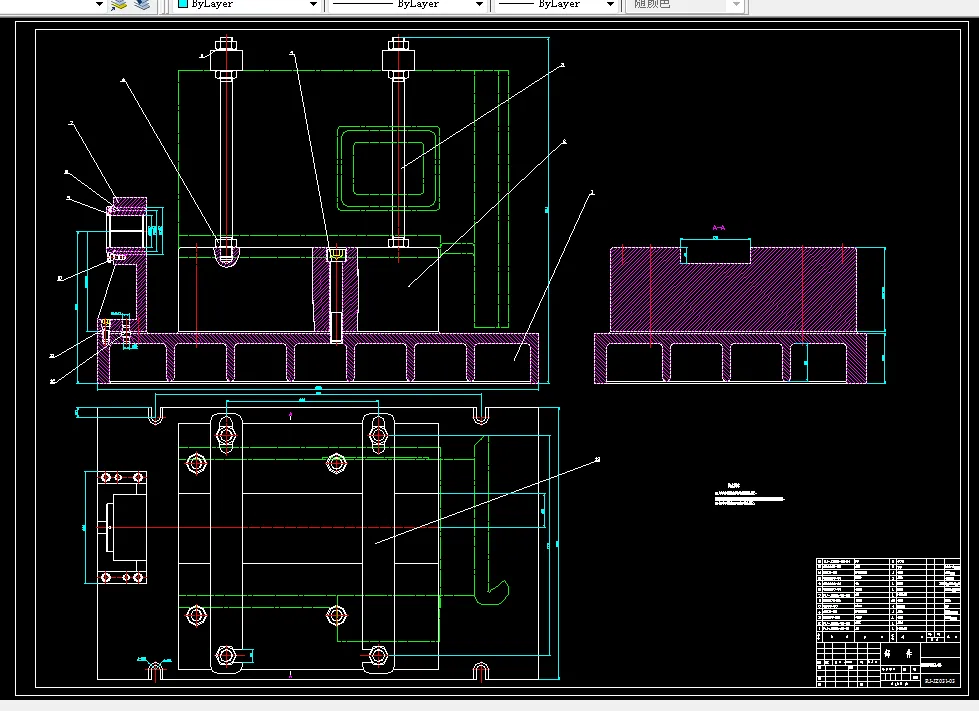
Task: Click the cyan ByLayer color swatch
Action: click(182, 4)
